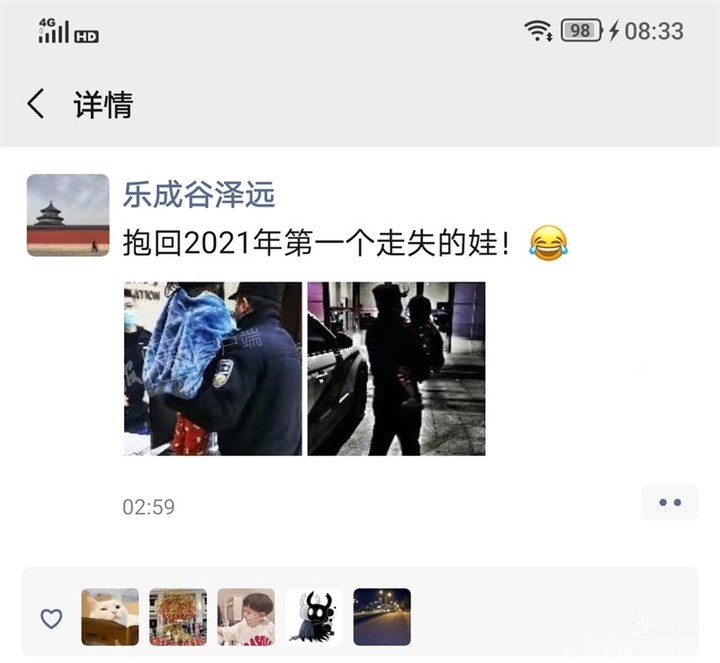Image resolution: width=720 pixels, height=663 pixels.
Task: Tap the 02:59 post timestamp
Action: pyautogui.click(x=149, y=507)
